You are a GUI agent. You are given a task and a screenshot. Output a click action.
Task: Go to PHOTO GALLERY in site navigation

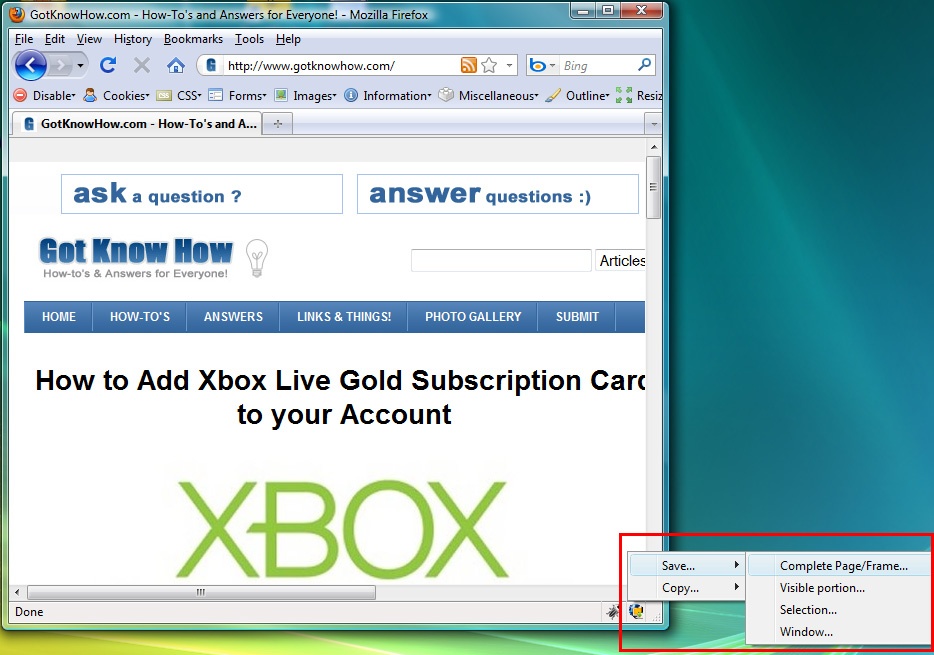[473, 317]
